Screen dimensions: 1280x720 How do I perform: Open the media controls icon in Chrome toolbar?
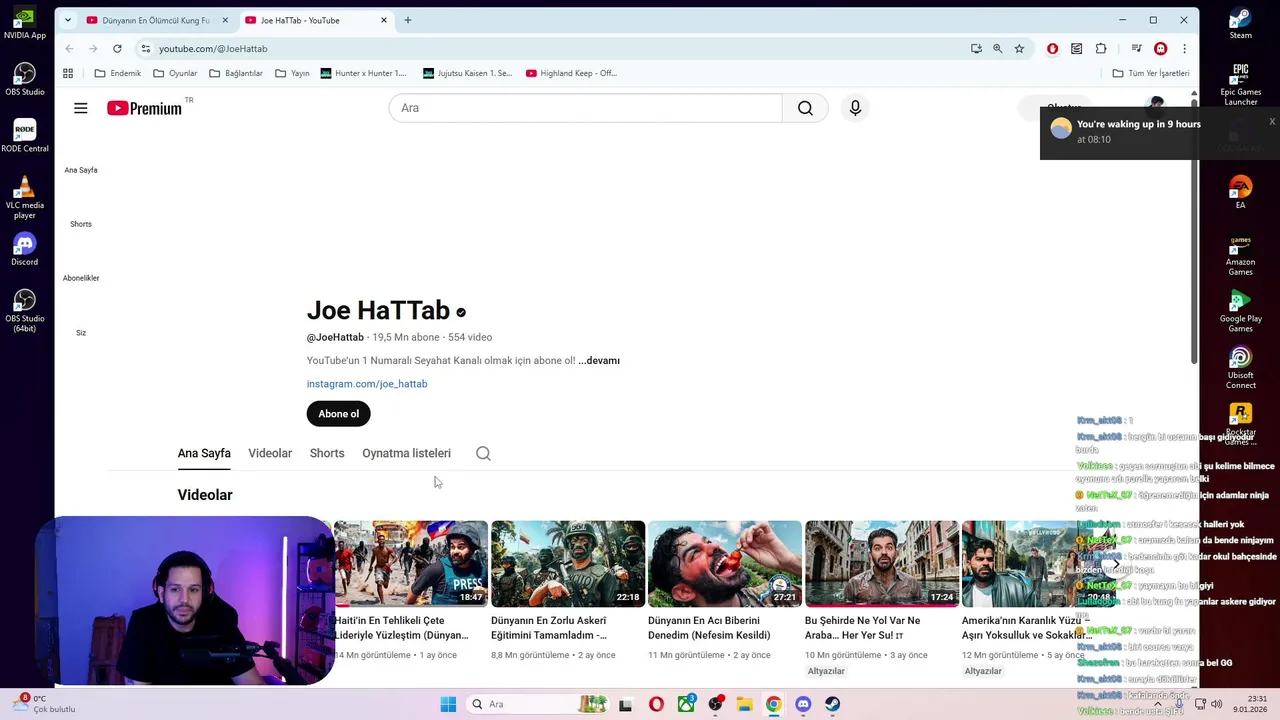point(1136,48)
